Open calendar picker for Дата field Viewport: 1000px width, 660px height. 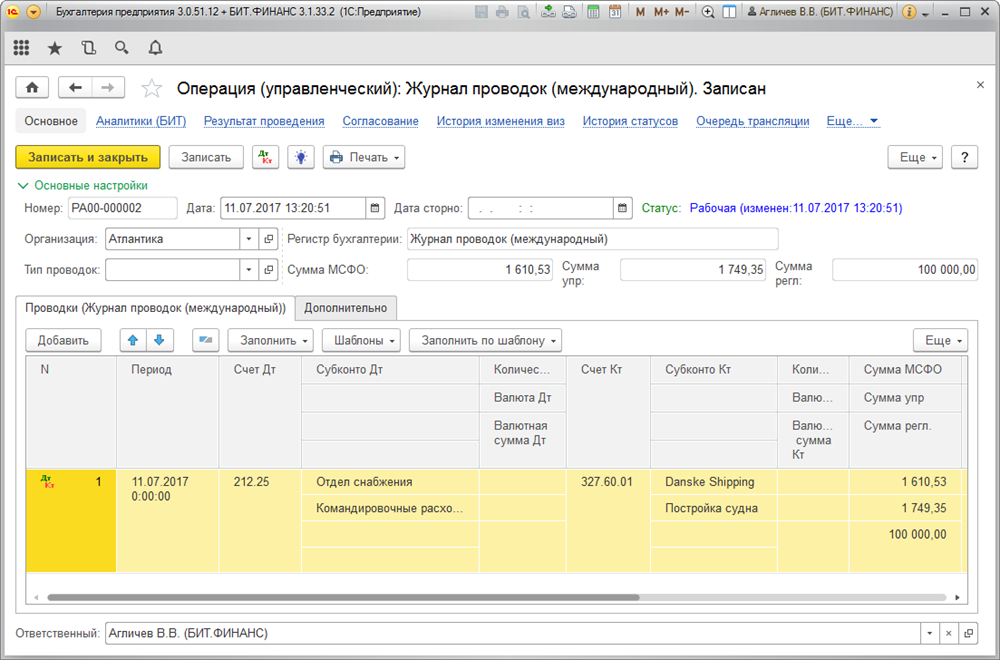375,208
